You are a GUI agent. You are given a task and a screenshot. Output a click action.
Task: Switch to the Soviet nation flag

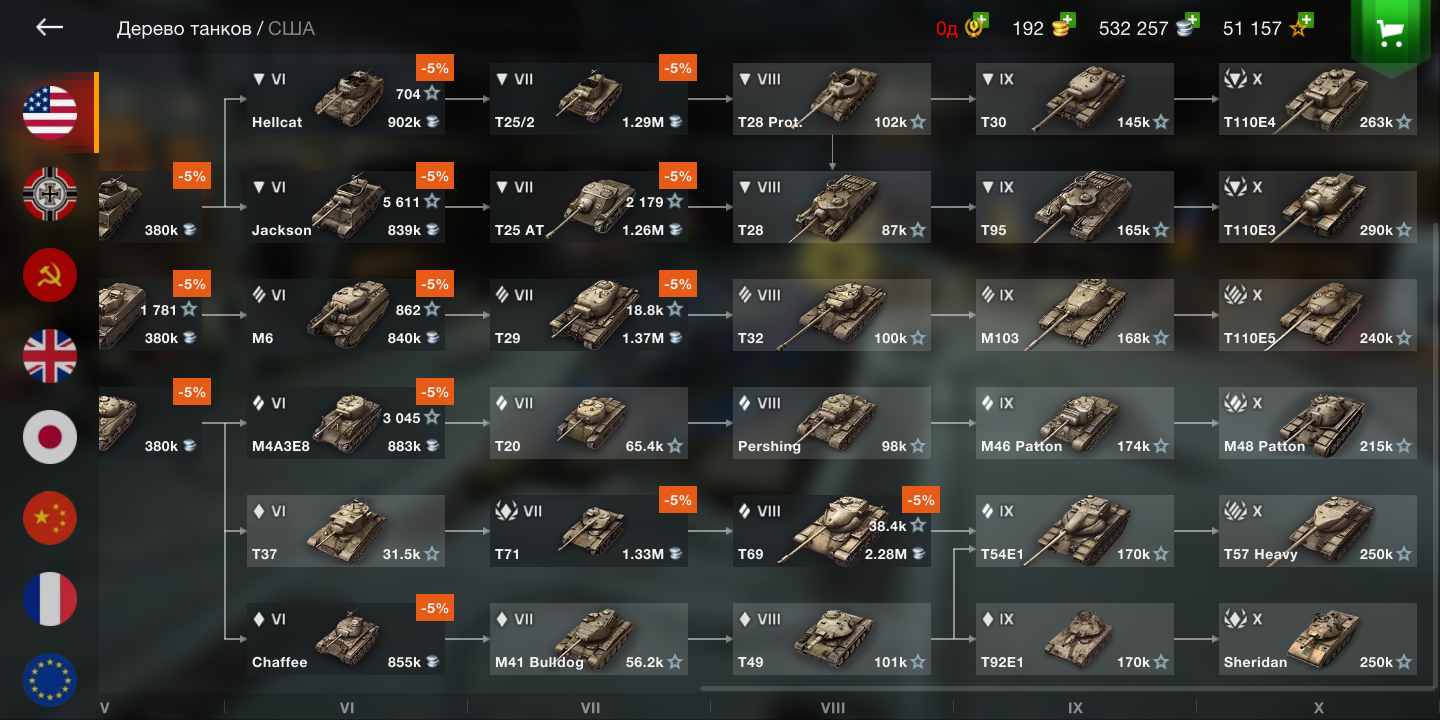pos(50,274)
